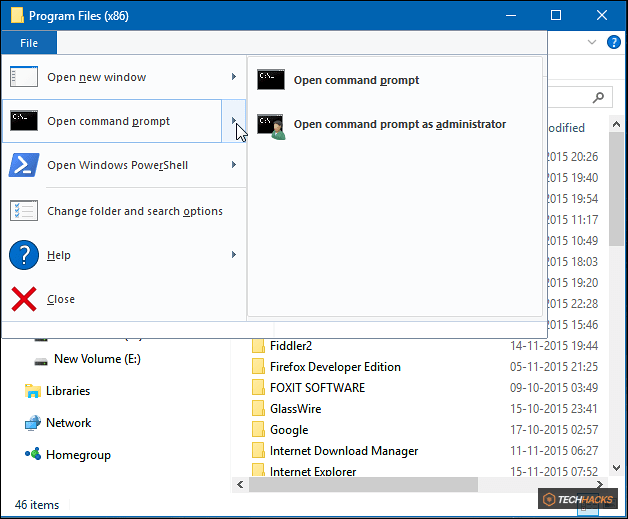Click the red X Close icon
The height and width of the screenshot is (519, 628).
coord(24,299)
